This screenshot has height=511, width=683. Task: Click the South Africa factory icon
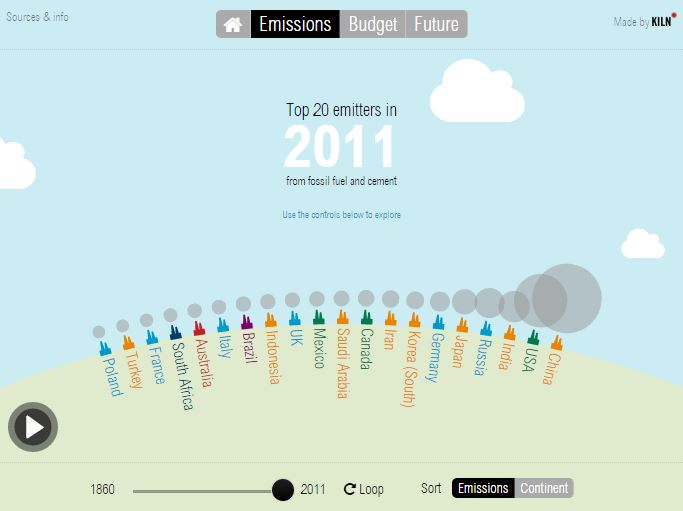click(x=176, y=332)
